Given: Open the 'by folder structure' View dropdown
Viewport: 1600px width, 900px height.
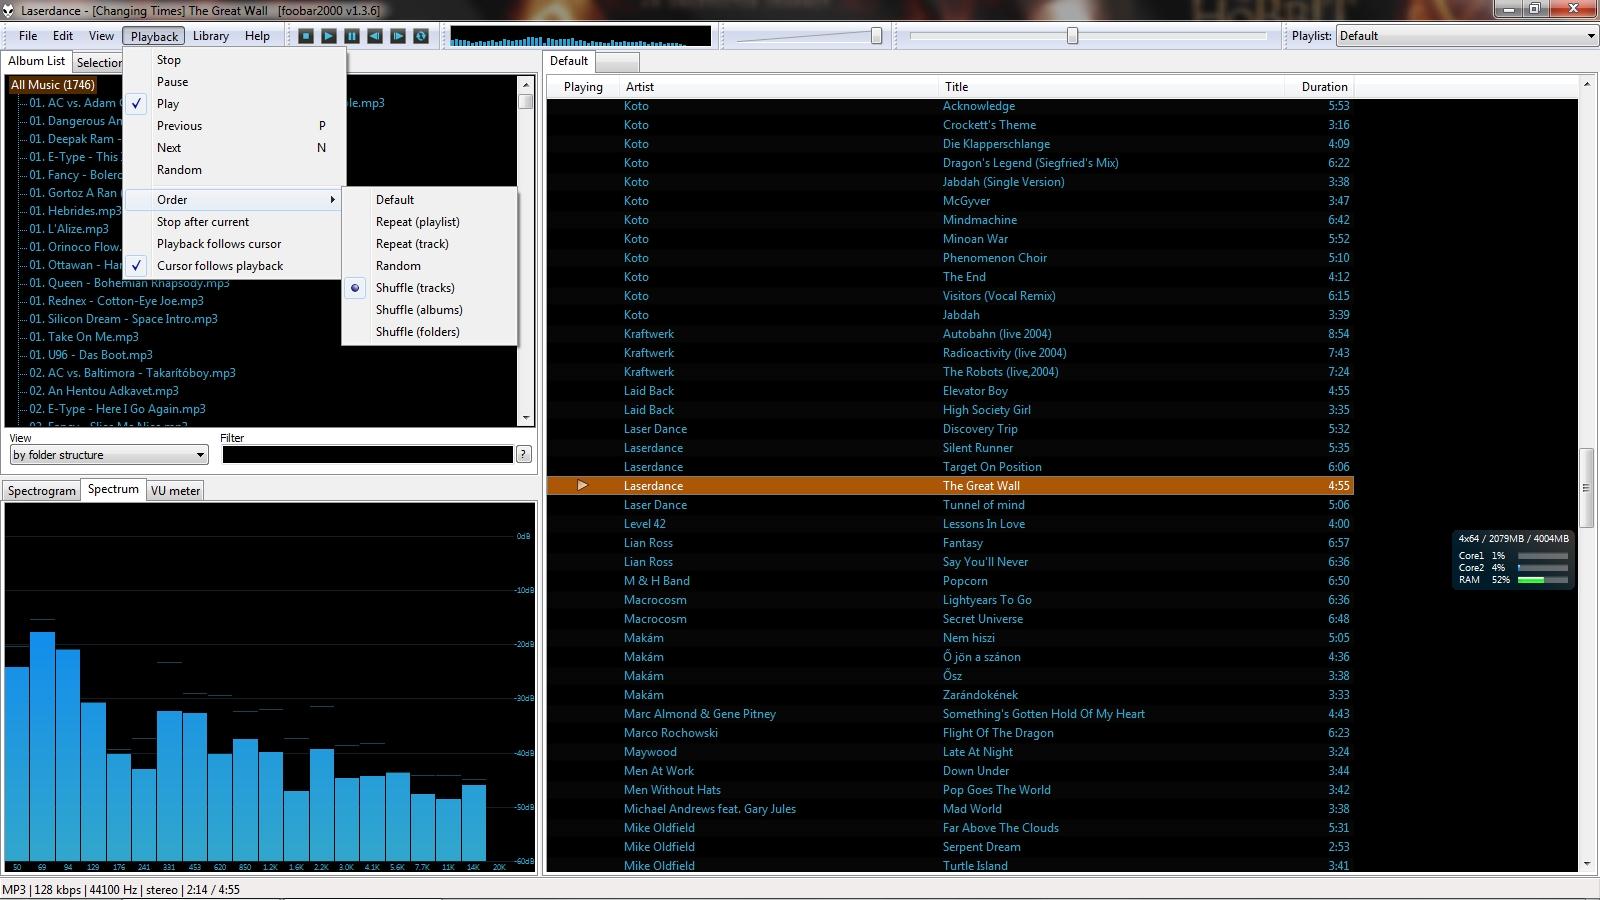Looking at the screenshot, I should [109, 455].
